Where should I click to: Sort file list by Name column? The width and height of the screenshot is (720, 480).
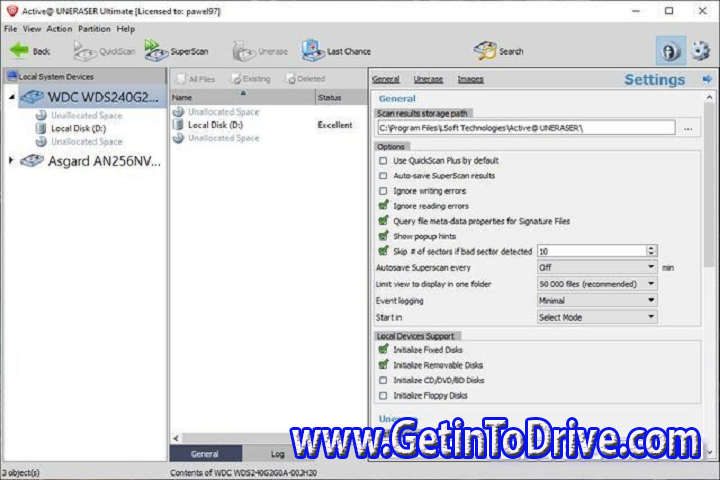[242, 97]
